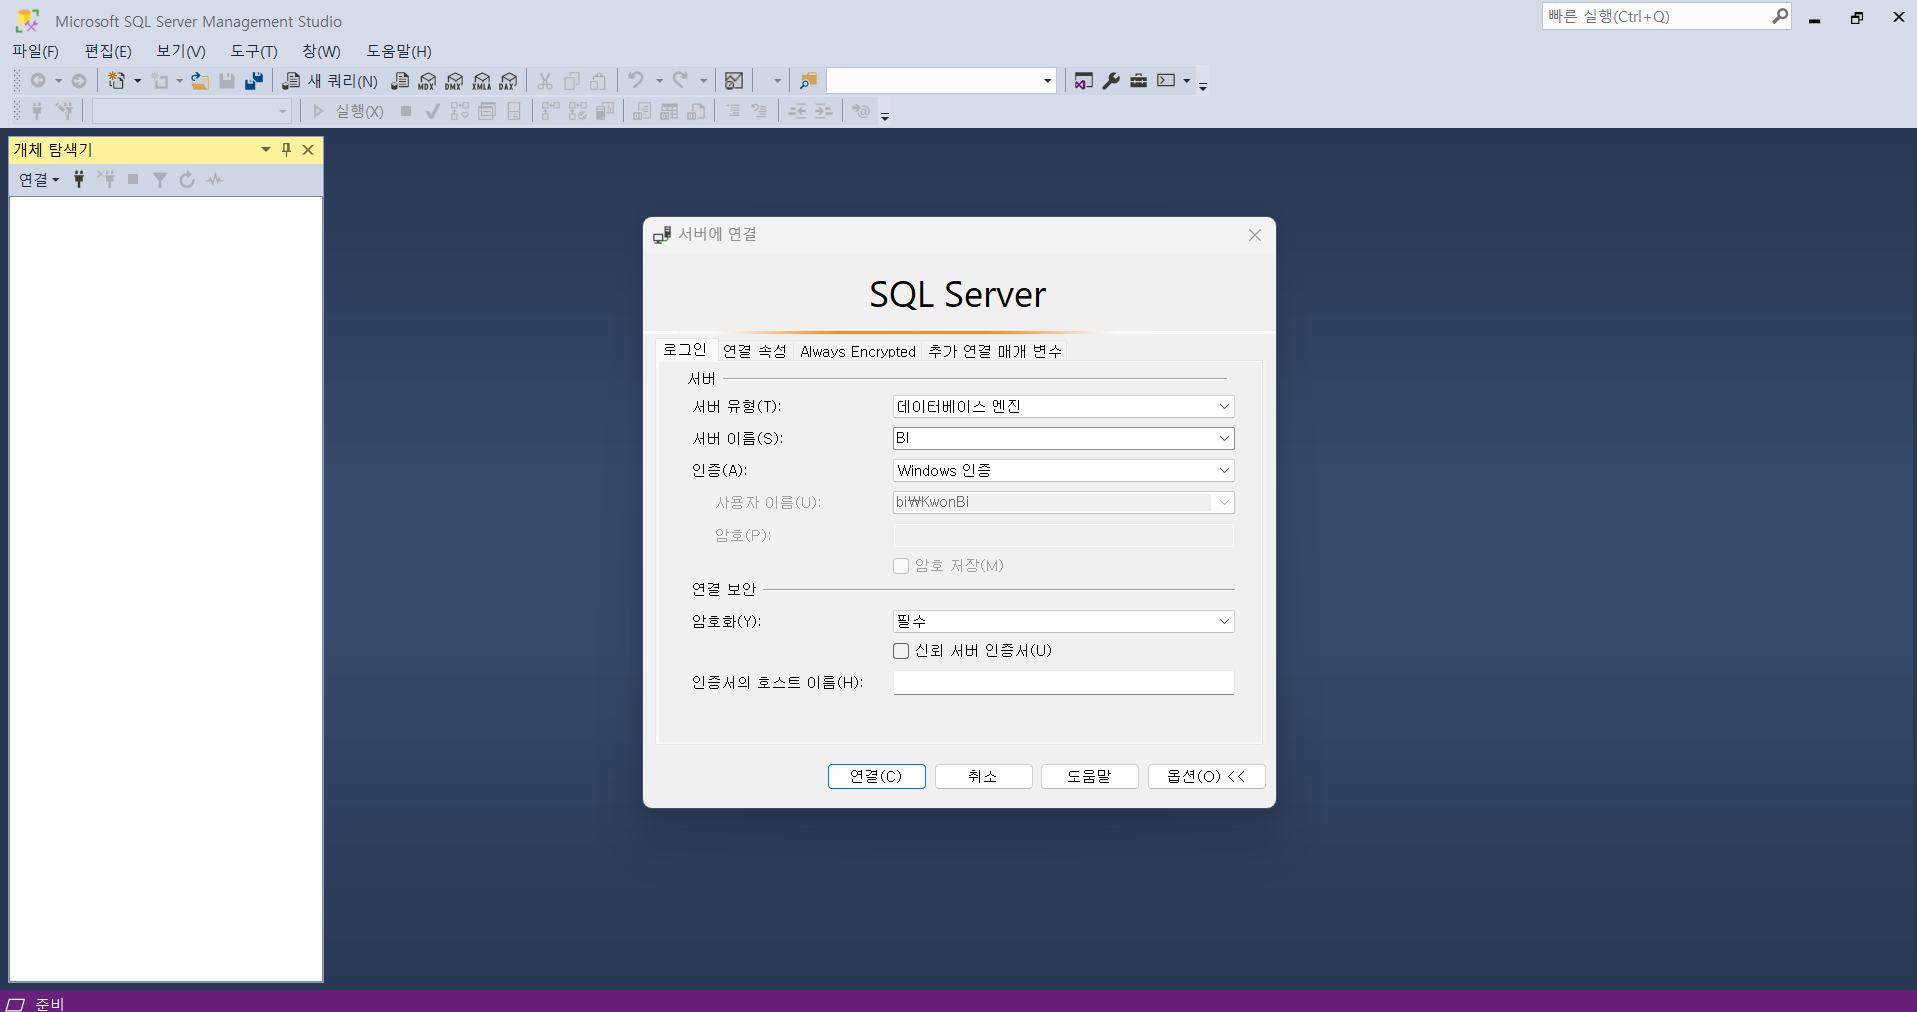Open the Activity Monitor toolbar icon
This screenshot has width=1917, height=1012.
[734, 81]
